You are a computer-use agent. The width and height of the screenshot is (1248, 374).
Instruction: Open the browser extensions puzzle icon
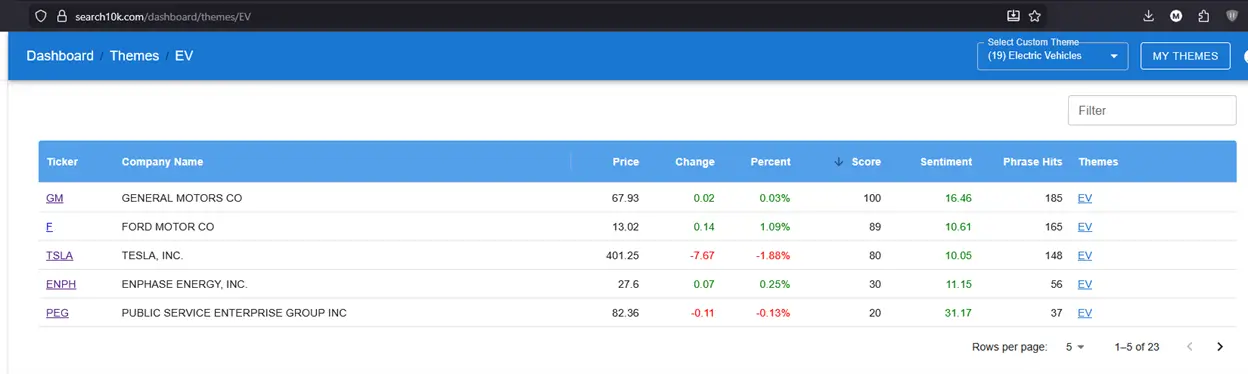(x=1204, y=16)
